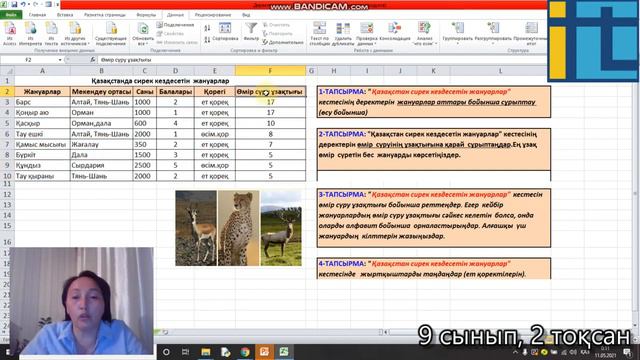Switch to the Вид tab

[246, 15]
